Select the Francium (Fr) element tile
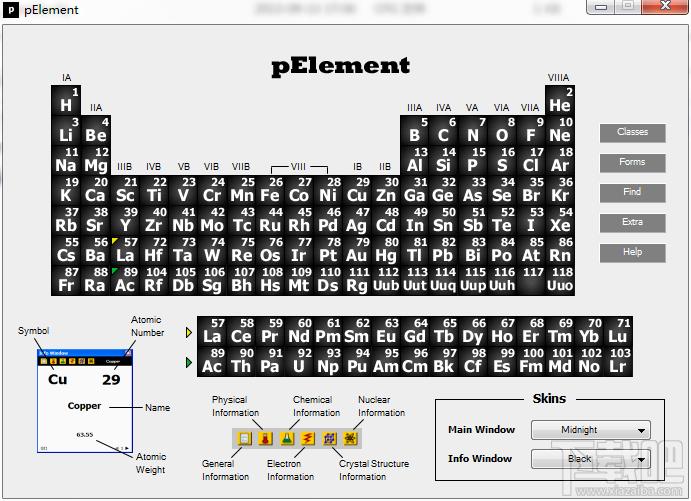This screenshot has height=501, width=691. click(x=66, y=280)
